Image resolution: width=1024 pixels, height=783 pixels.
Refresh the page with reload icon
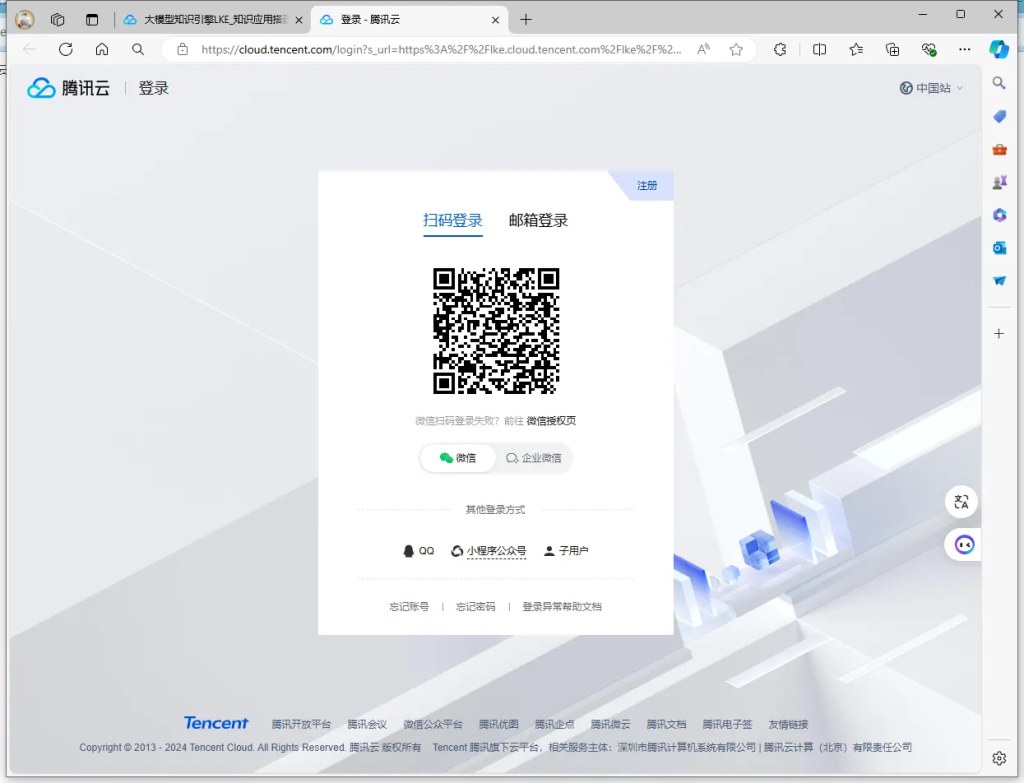pos(66,49)
